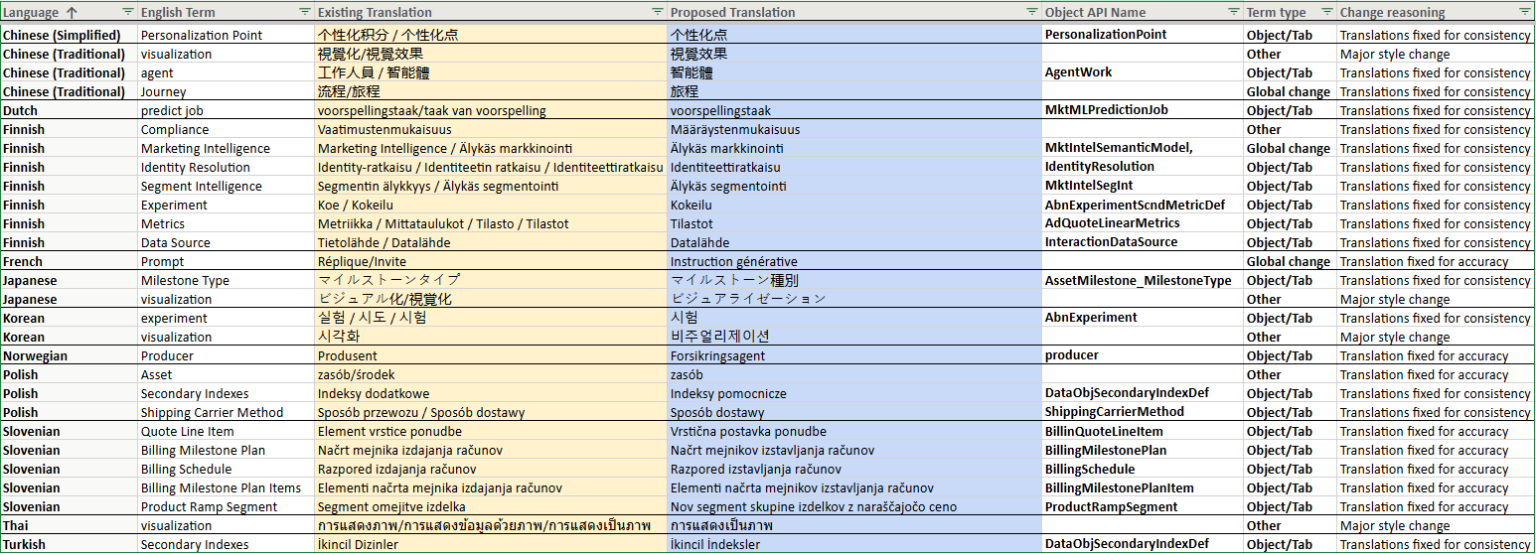1536x554 pixels.
Task: Select the Object API Name header cell
Action: pos(1142,13)
